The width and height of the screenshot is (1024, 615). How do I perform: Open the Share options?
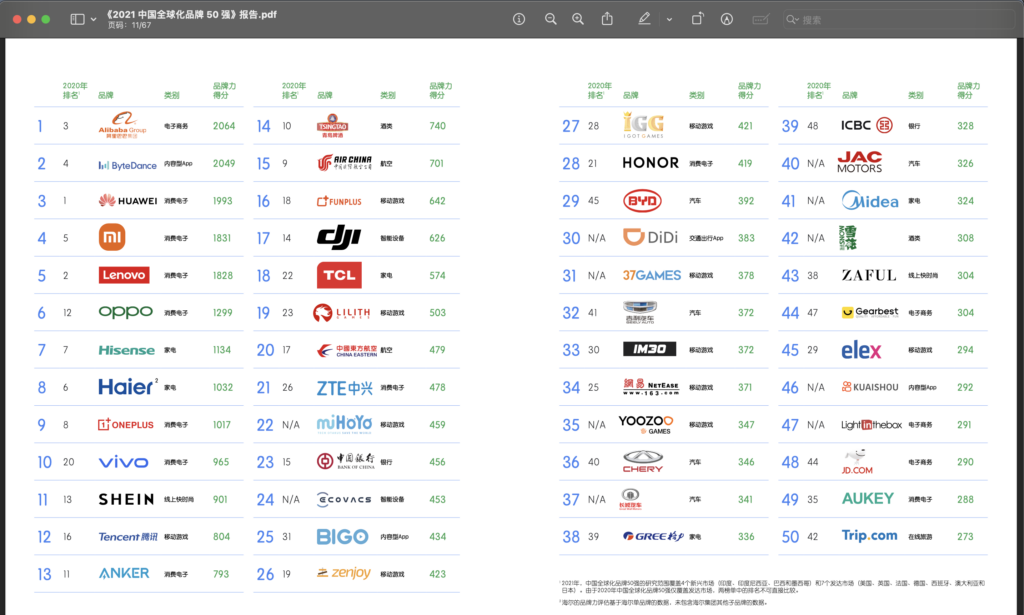pos(607,18)
